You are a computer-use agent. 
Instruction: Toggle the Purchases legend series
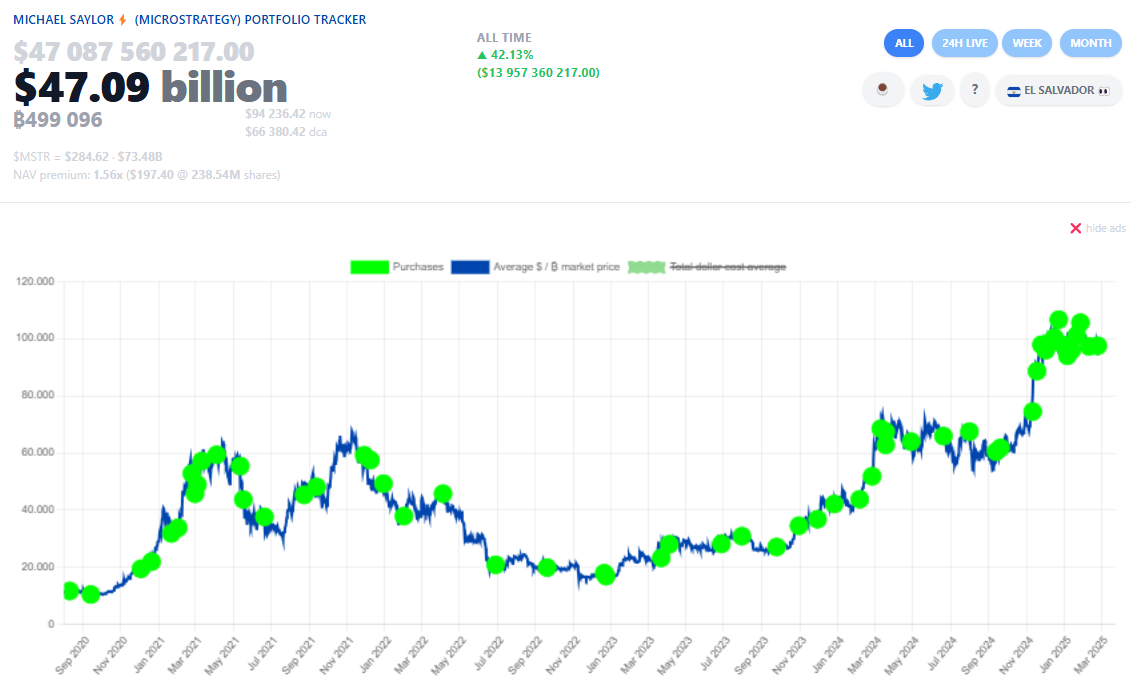[397, 267]
